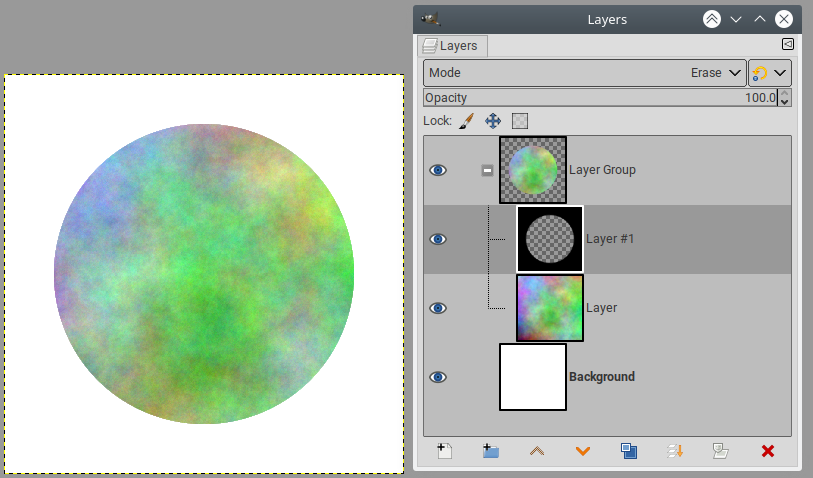Open the Layers tab
Viewport: 813px width, 478px height.
453,45
